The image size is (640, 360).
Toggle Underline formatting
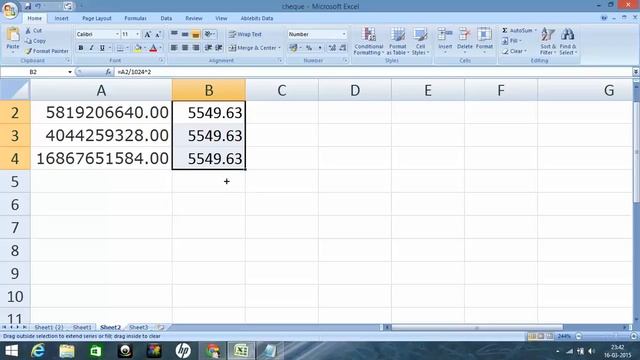[102, 48]
